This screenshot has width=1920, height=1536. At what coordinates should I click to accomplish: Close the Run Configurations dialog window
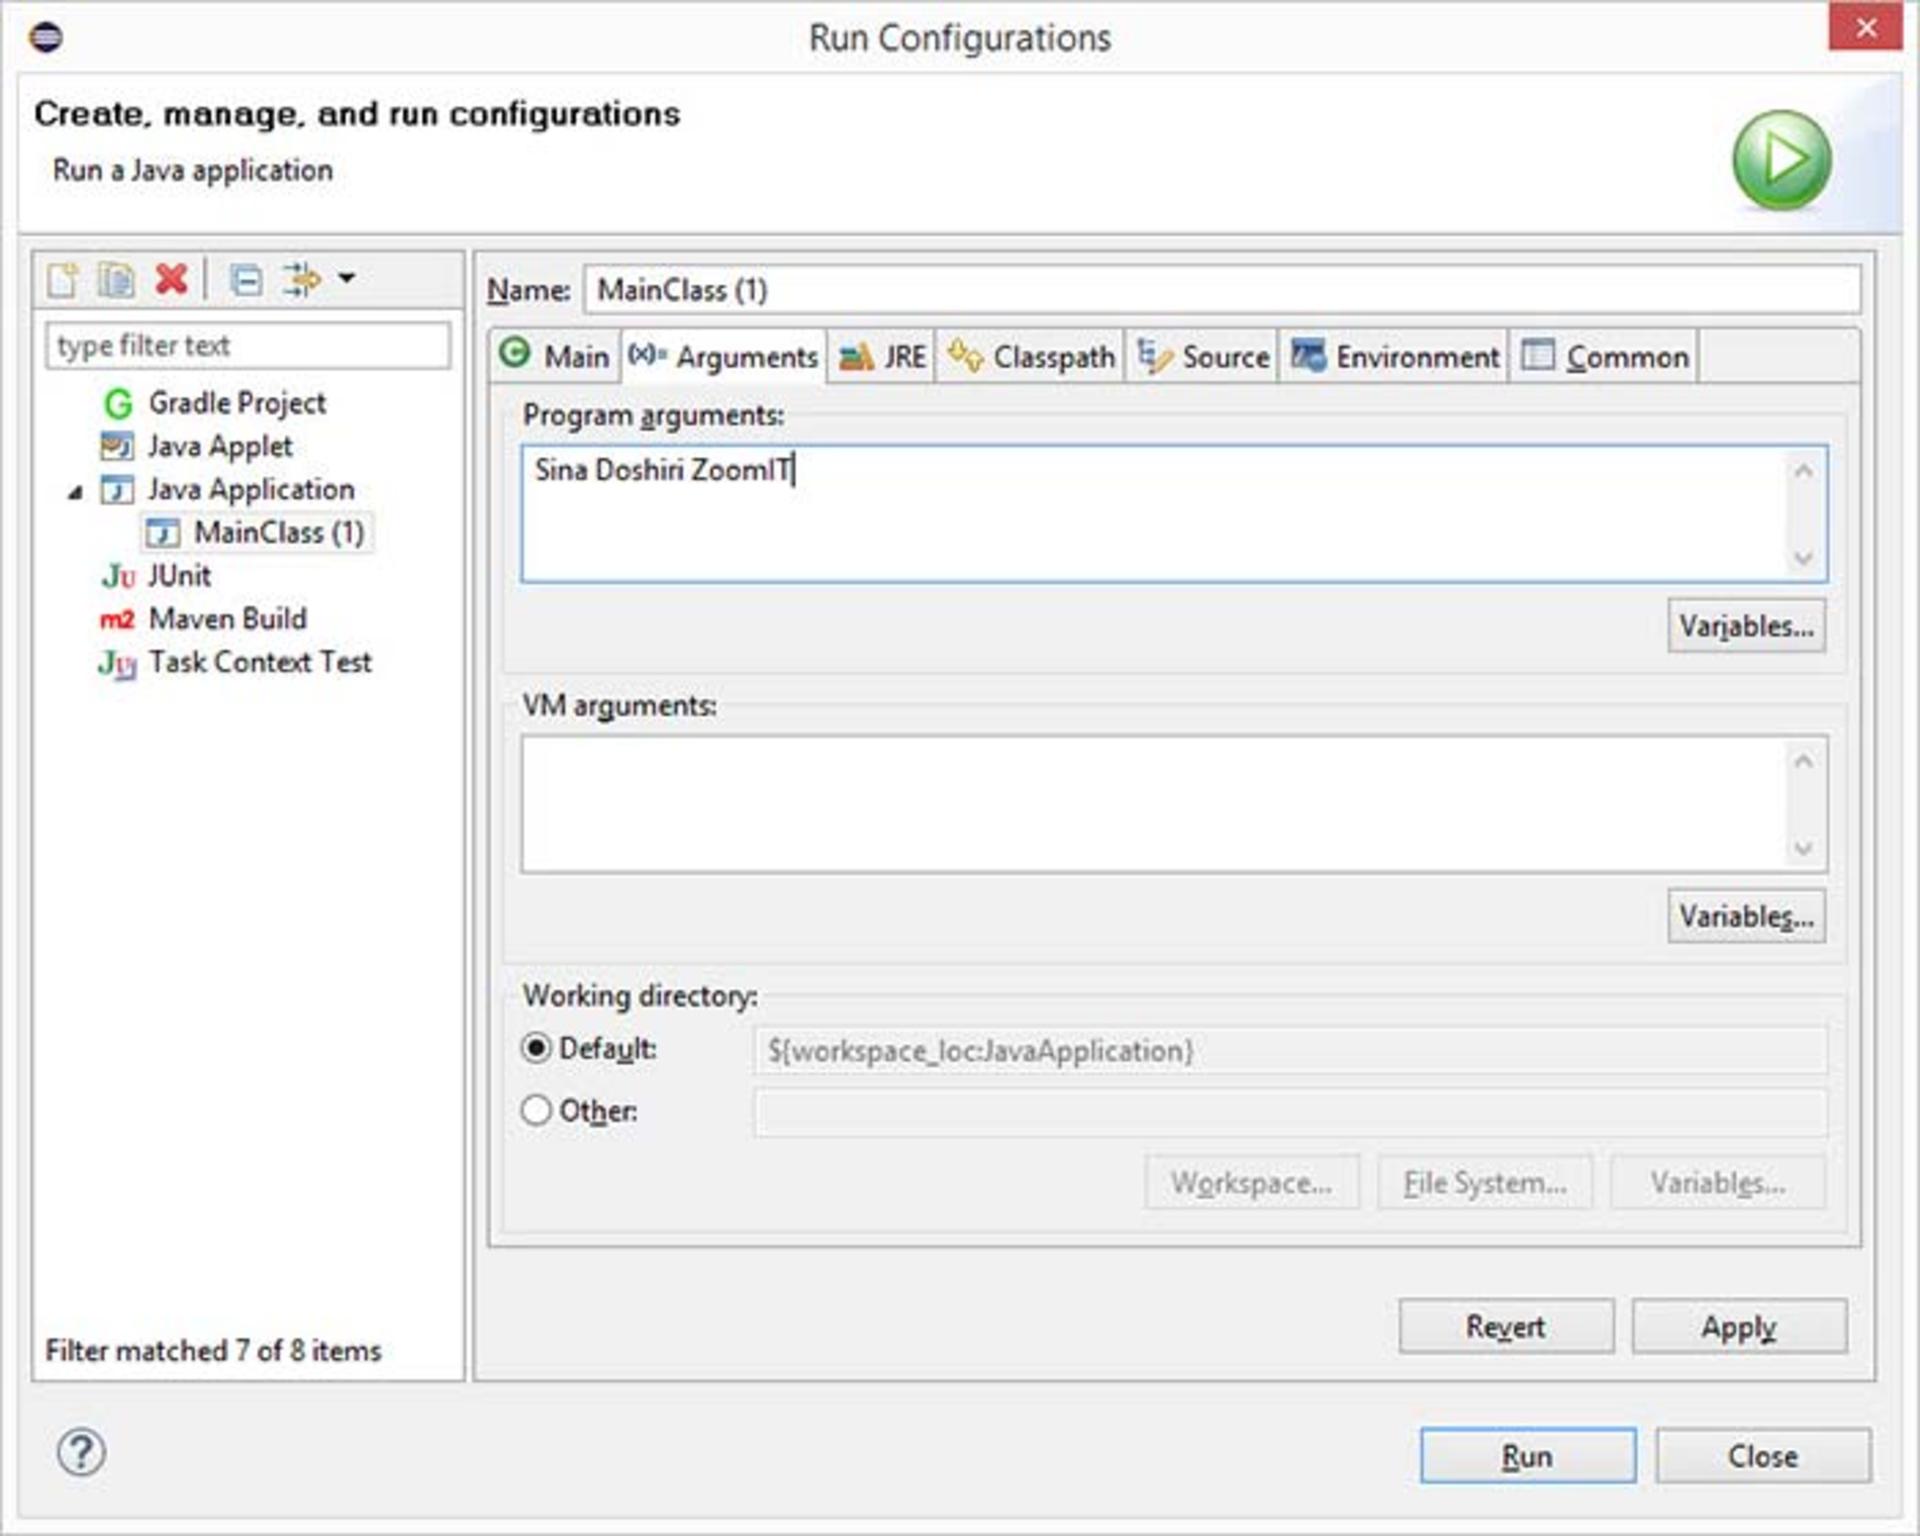1866,27
